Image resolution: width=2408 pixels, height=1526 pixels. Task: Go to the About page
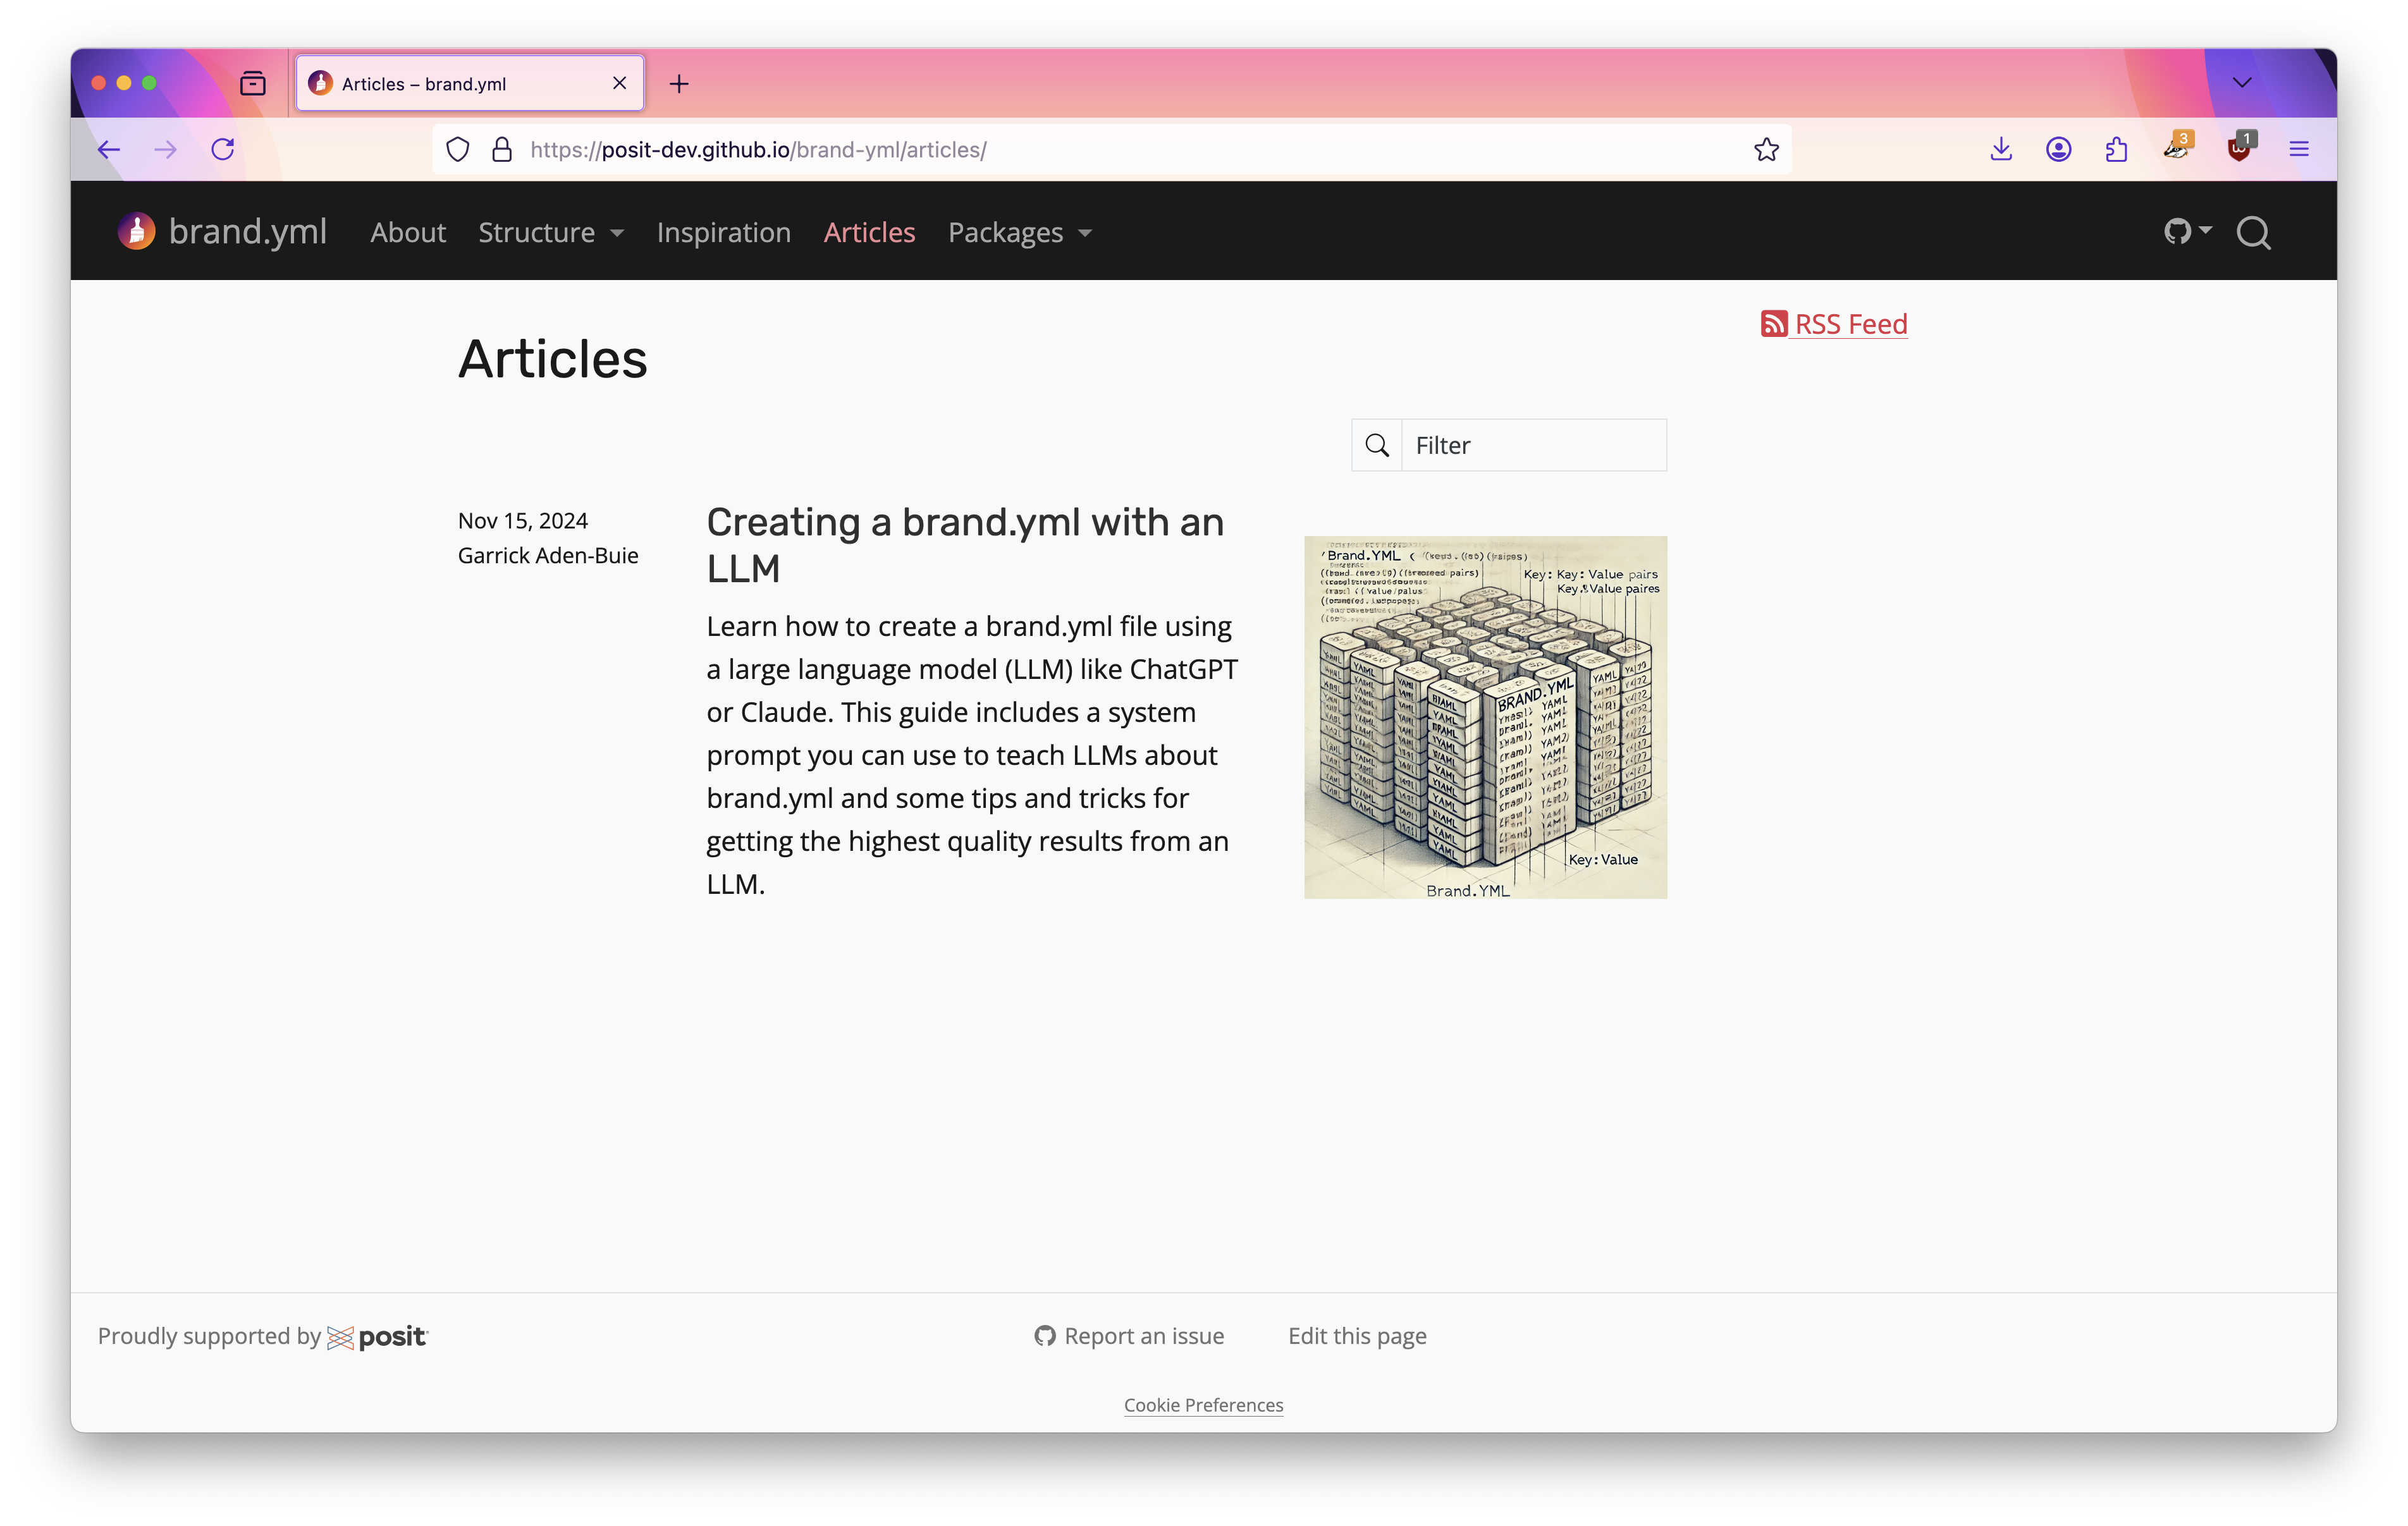tap(408, 233)
